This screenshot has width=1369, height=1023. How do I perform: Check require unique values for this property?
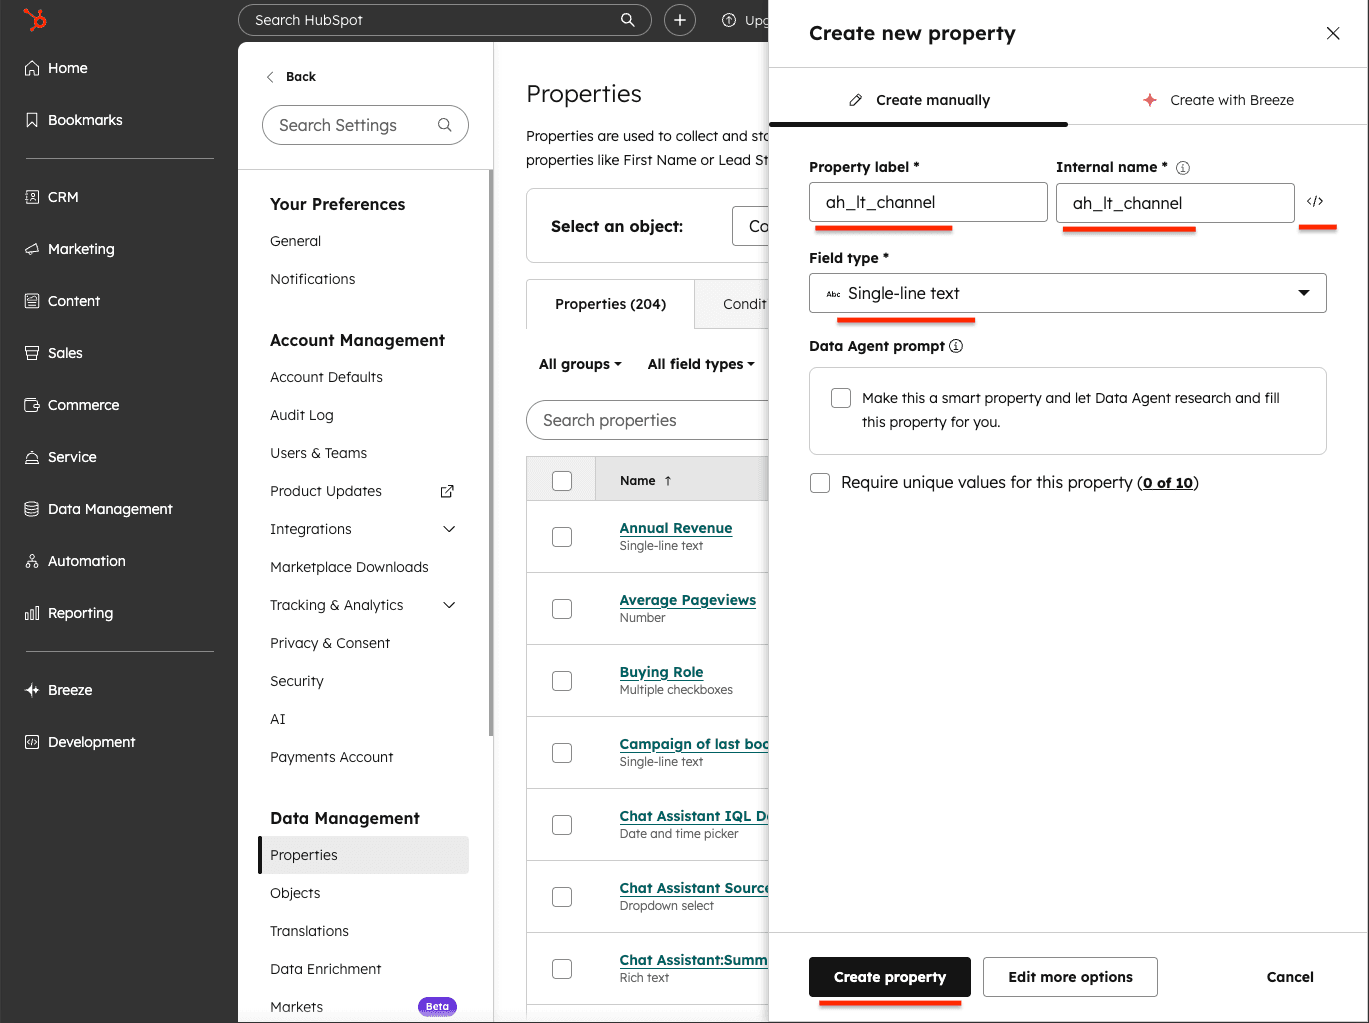[820, 482]
